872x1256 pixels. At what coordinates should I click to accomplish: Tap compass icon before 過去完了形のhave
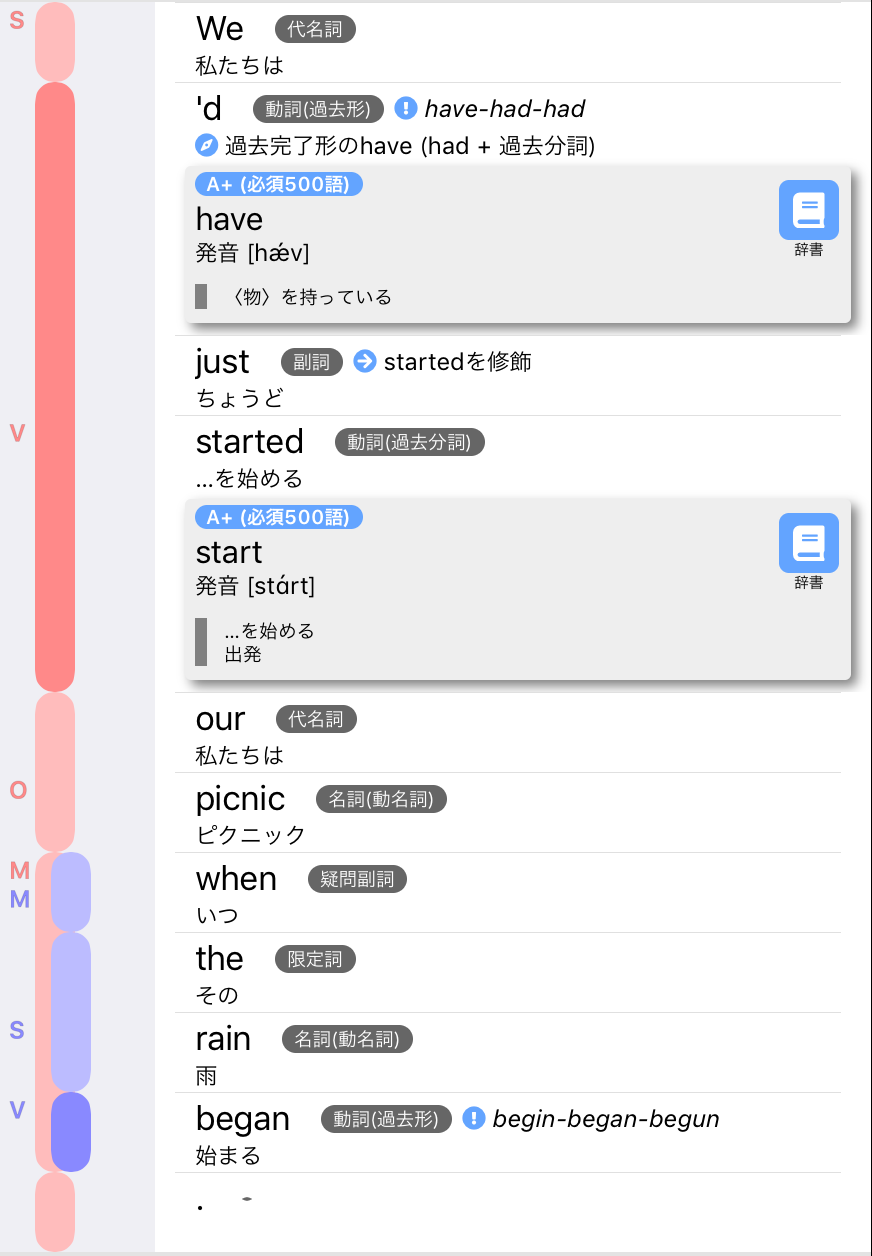pyautogui.click(x=206, y=146)
